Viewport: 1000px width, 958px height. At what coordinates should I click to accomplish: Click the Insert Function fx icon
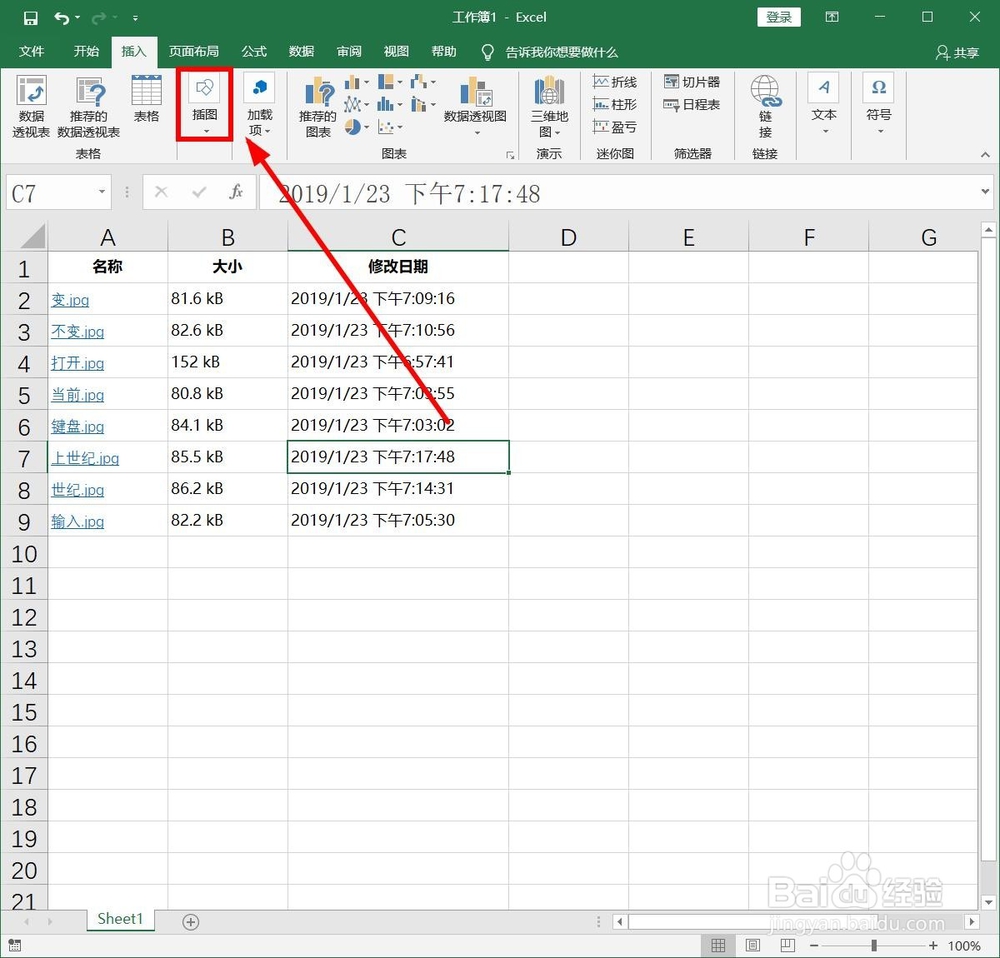point(236,192)
